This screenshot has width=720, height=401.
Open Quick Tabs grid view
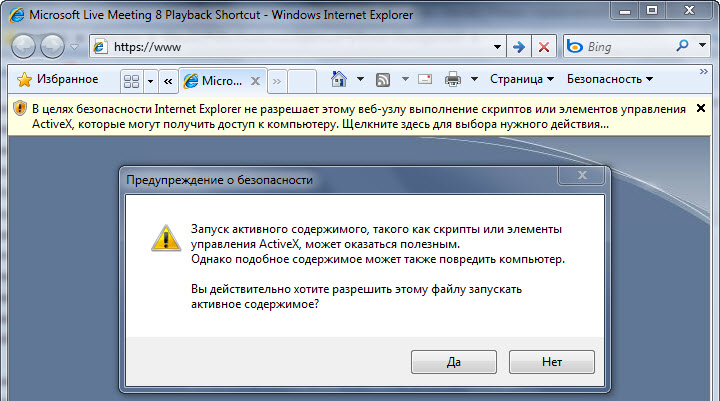coord(131,80)
